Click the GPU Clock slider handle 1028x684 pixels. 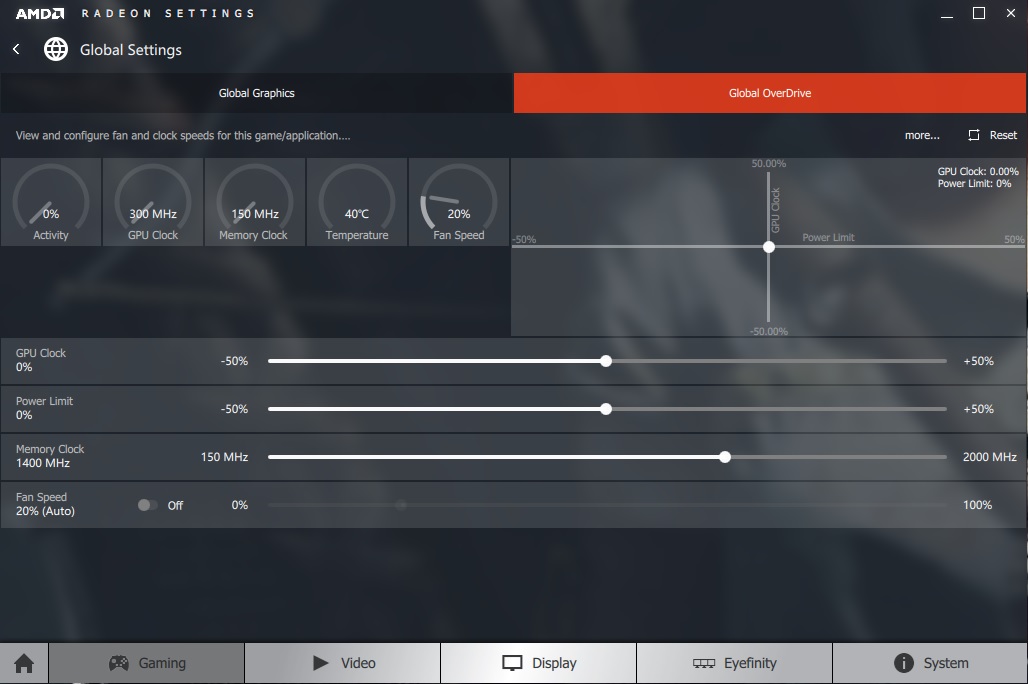(606, 361)
